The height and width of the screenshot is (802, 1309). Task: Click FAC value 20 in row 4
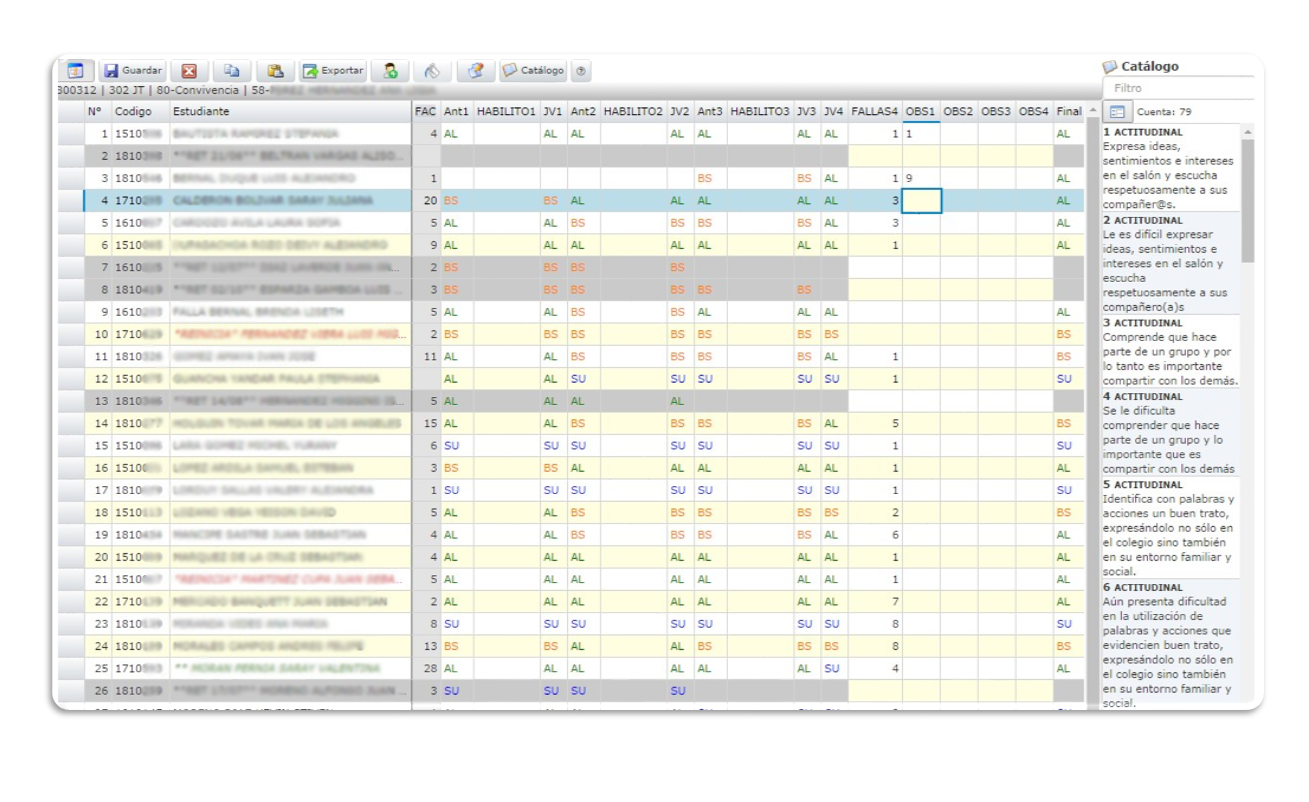(x=426, y=200)
